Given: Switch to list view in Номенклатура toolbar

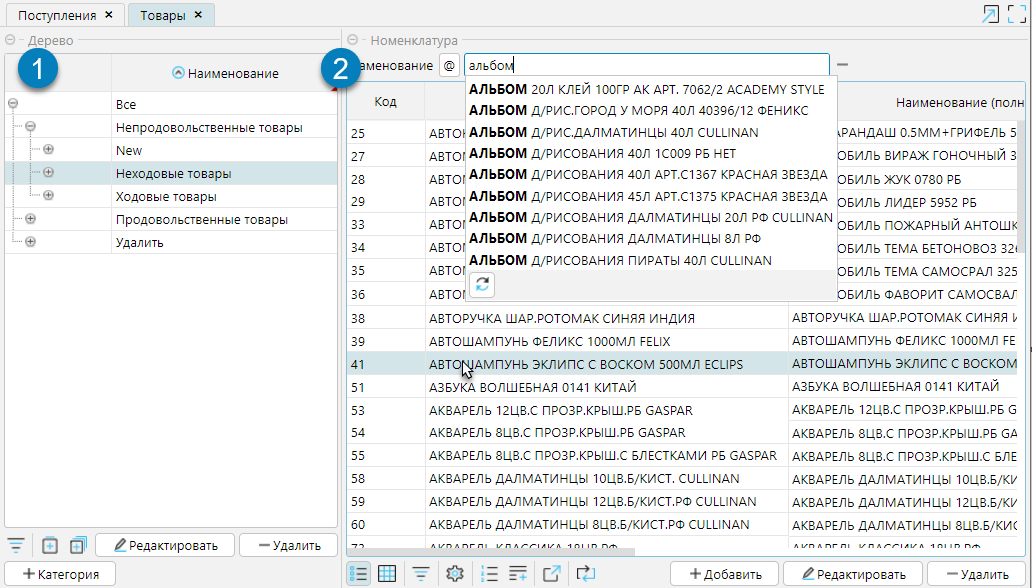Looking at the screenshot, I should pos(359,573).
